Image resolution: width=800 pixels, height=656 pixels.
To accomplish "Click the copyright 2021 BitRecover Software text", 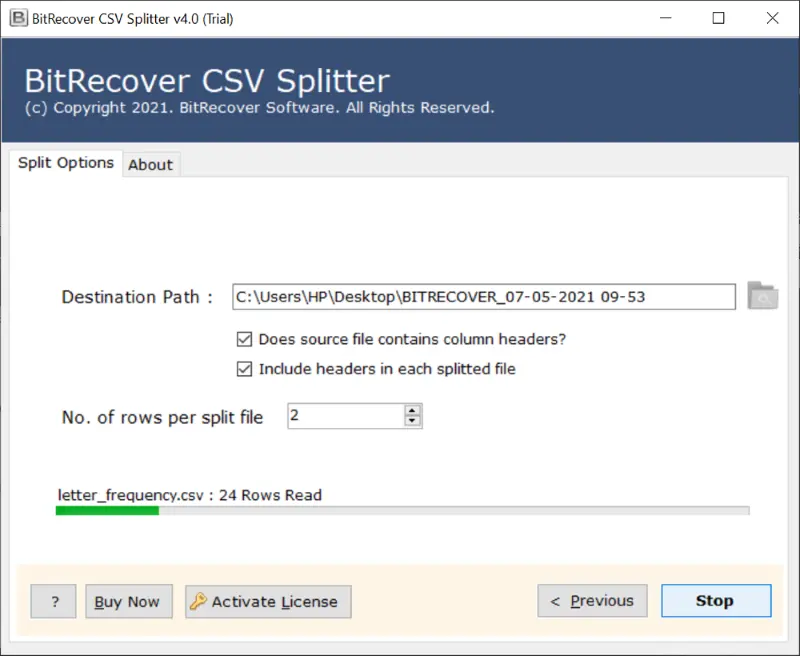I will click(x=259, y=108).
